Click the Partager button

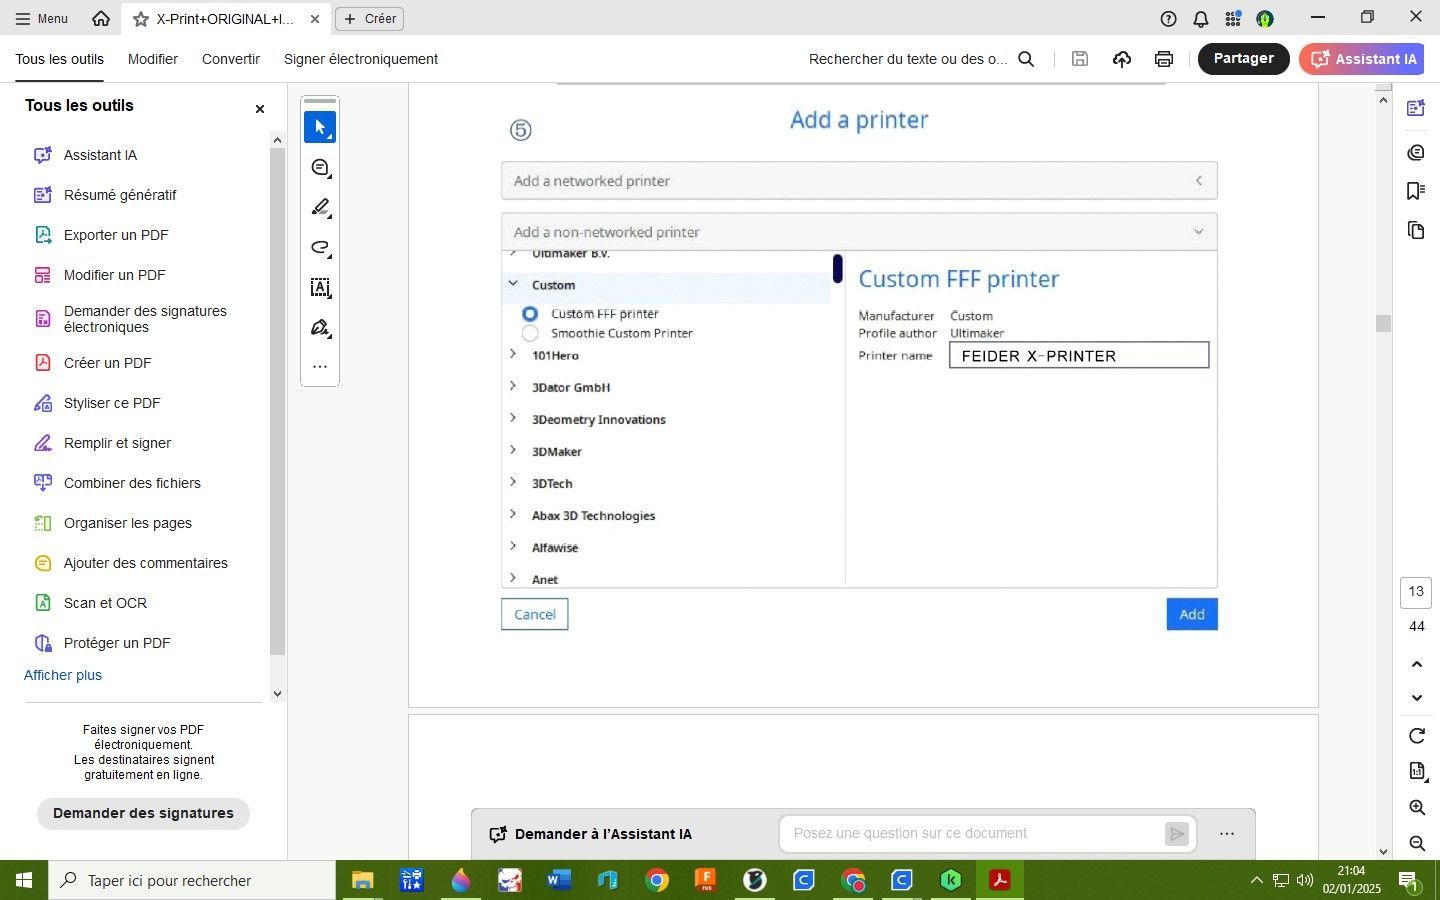point(1244,59)
